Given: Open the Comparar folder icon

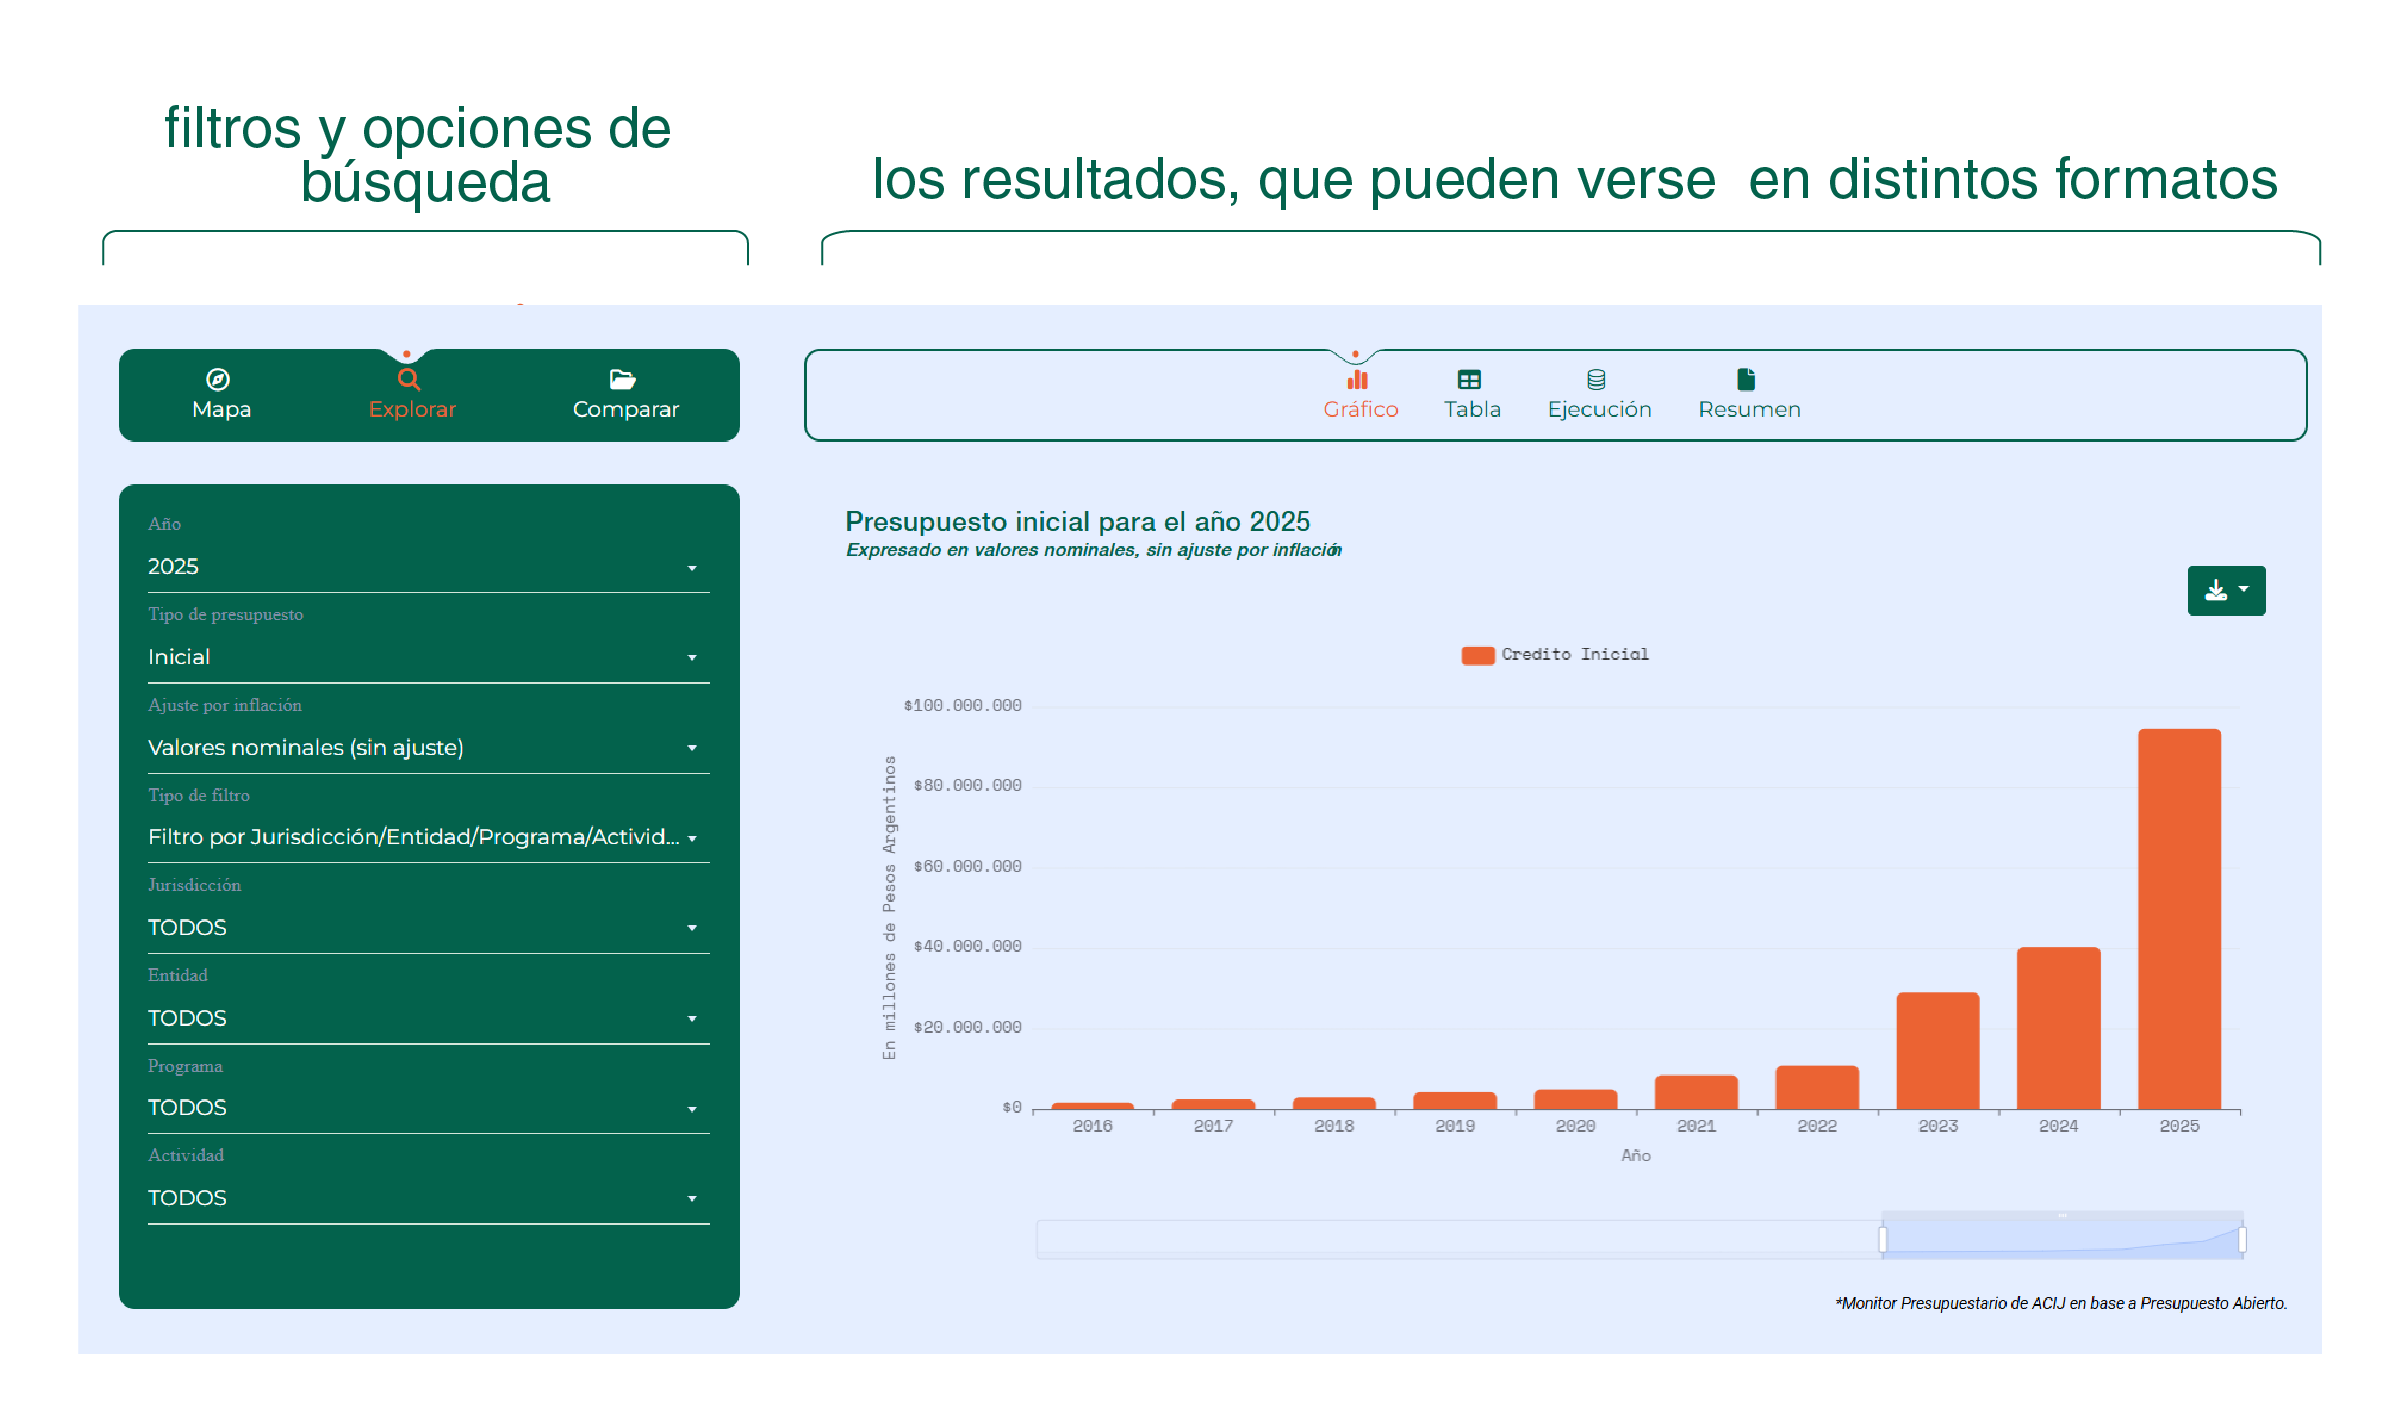Looking at the screenshot, I should [623, 379].
